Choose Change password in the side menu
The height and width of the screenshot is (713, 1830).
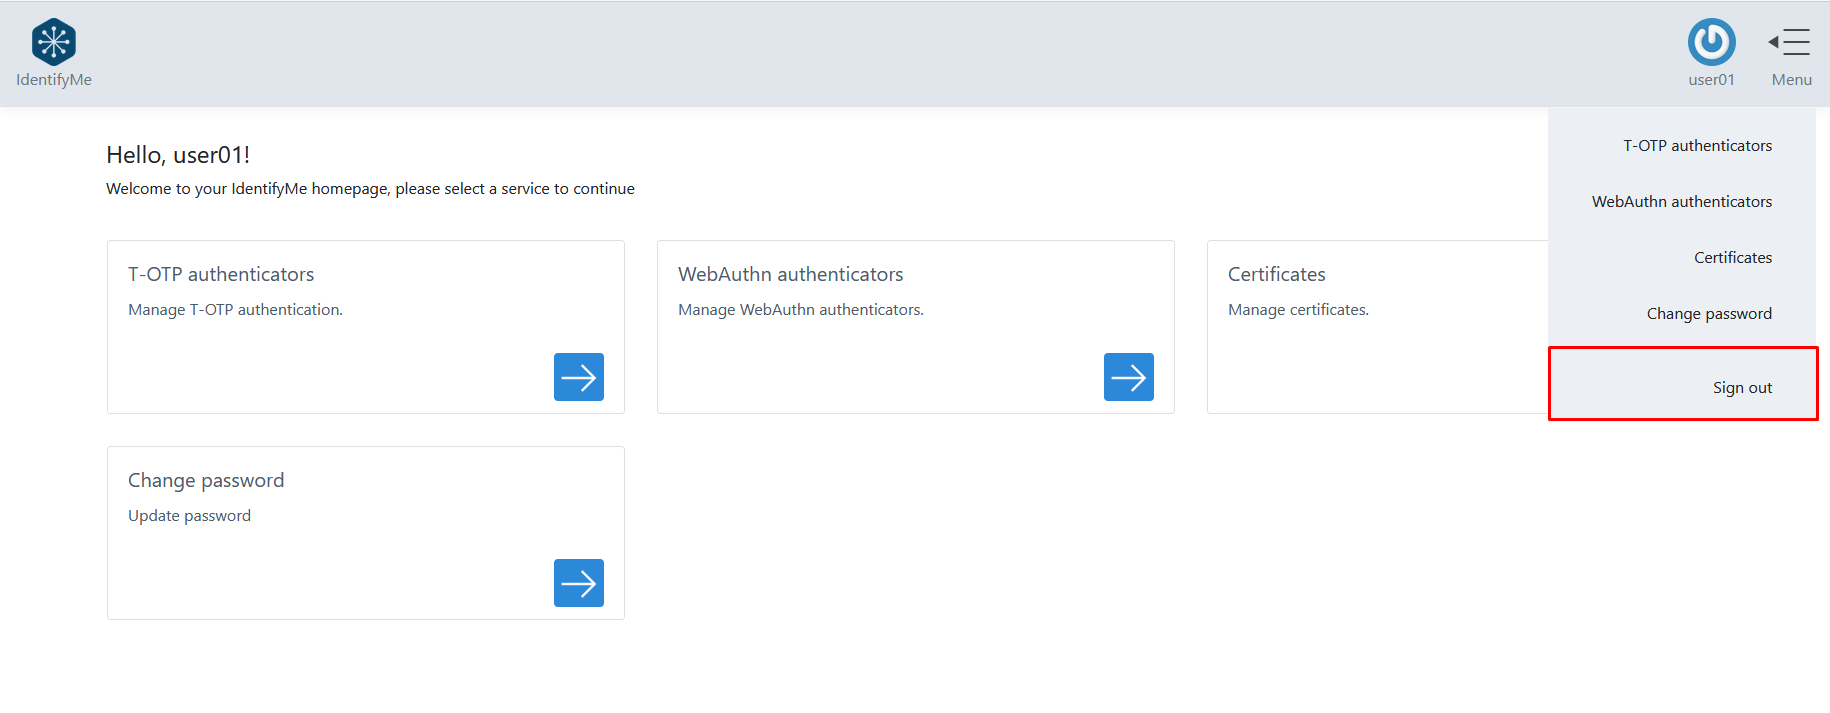point(1708,314)
